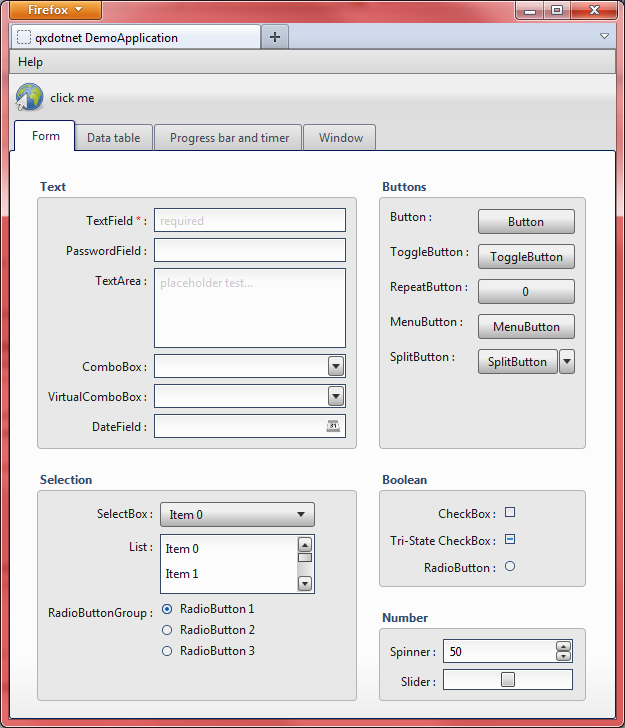Click into the TextArea placeholder box

250,308
